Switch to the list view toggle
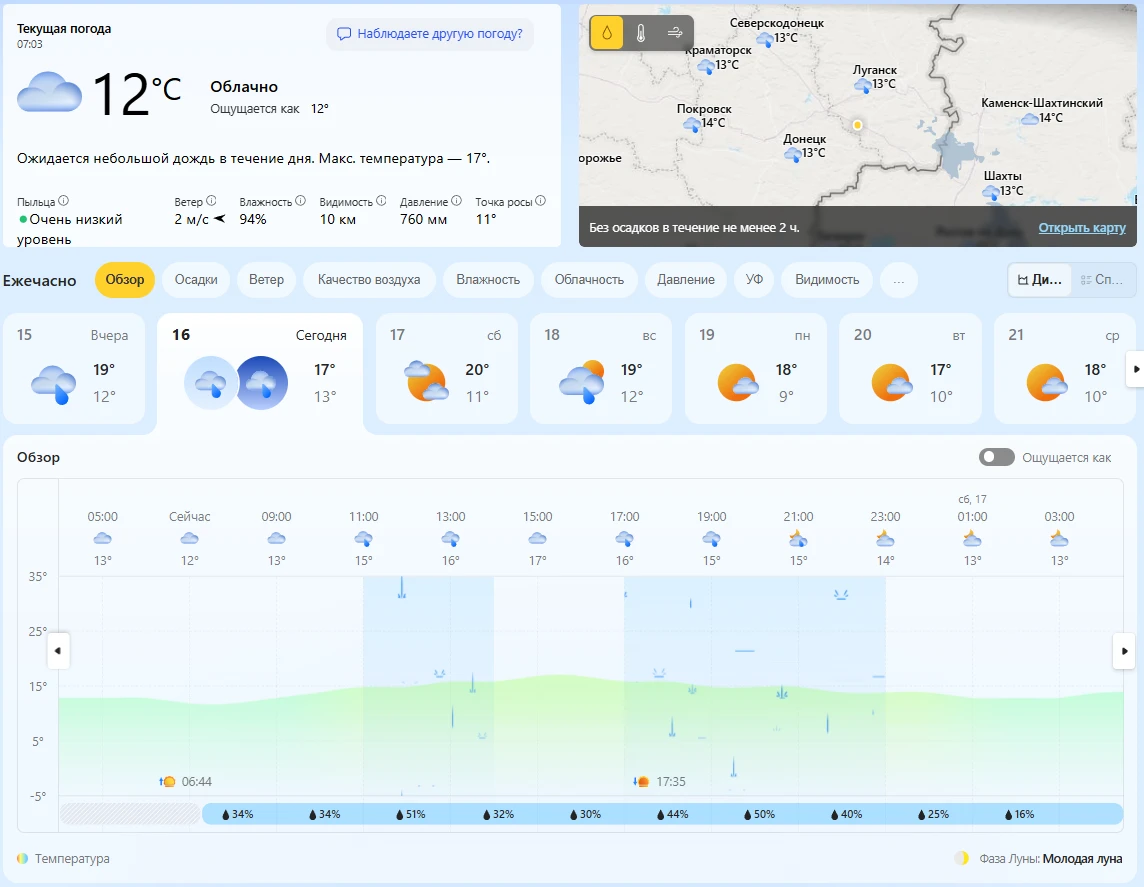 click(x=1102, y=280)
